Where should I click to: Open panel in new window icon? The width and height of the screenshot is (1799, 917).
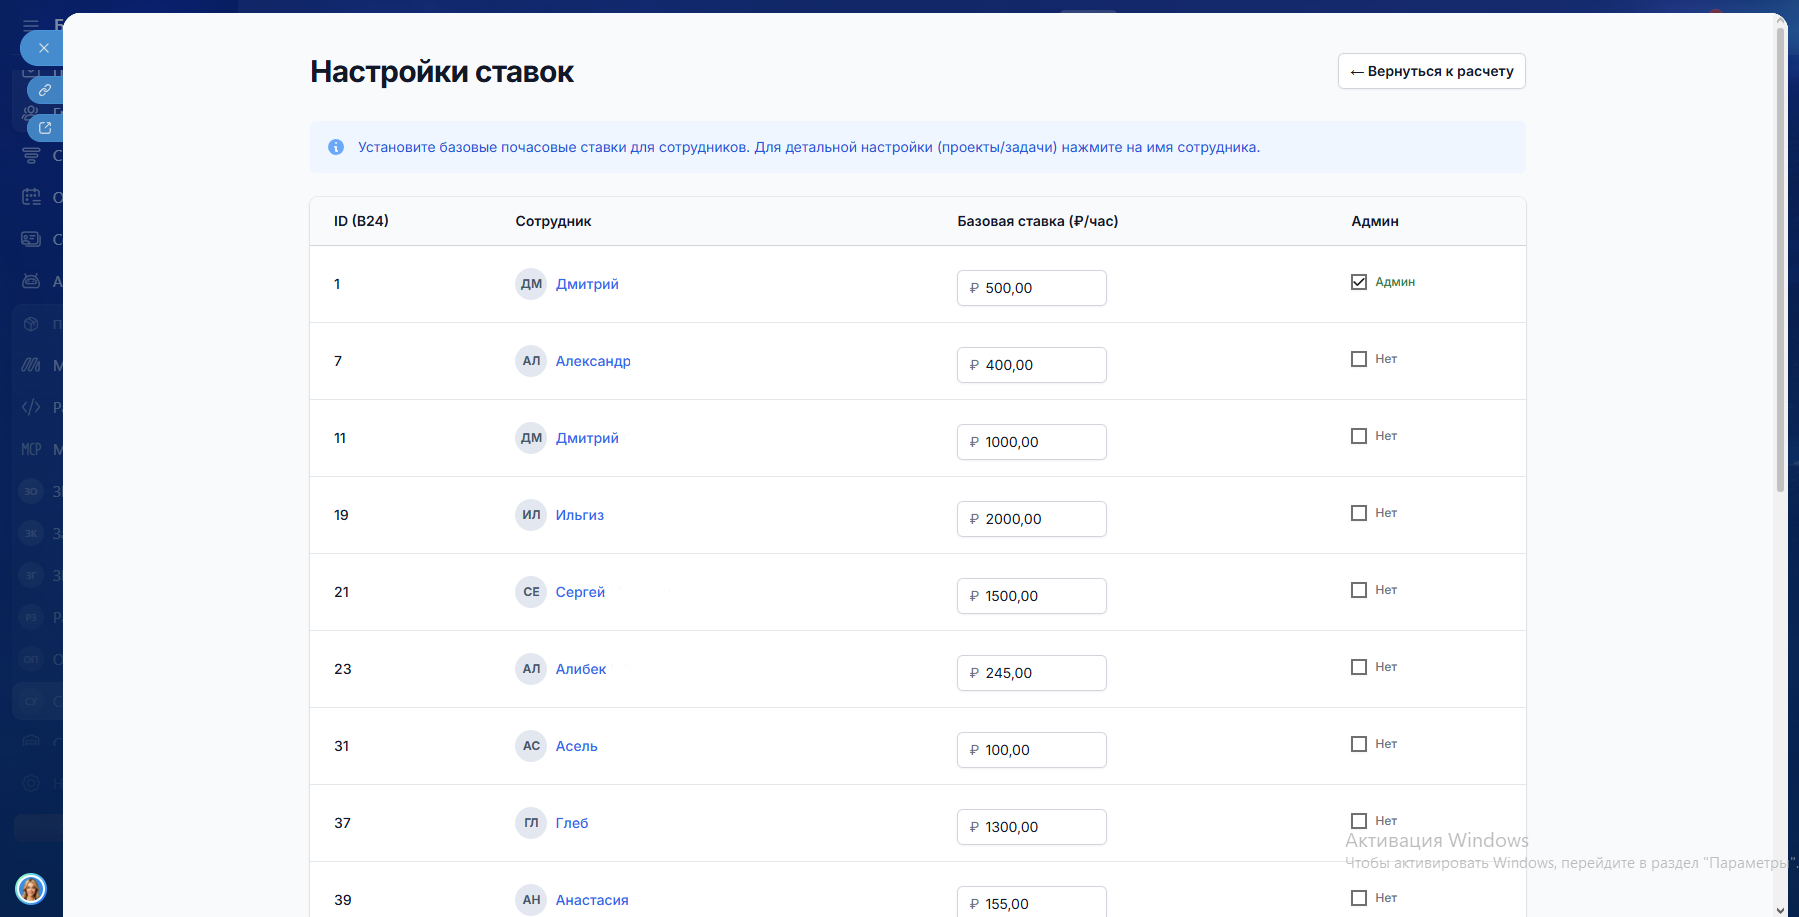(x=45, y=127)
